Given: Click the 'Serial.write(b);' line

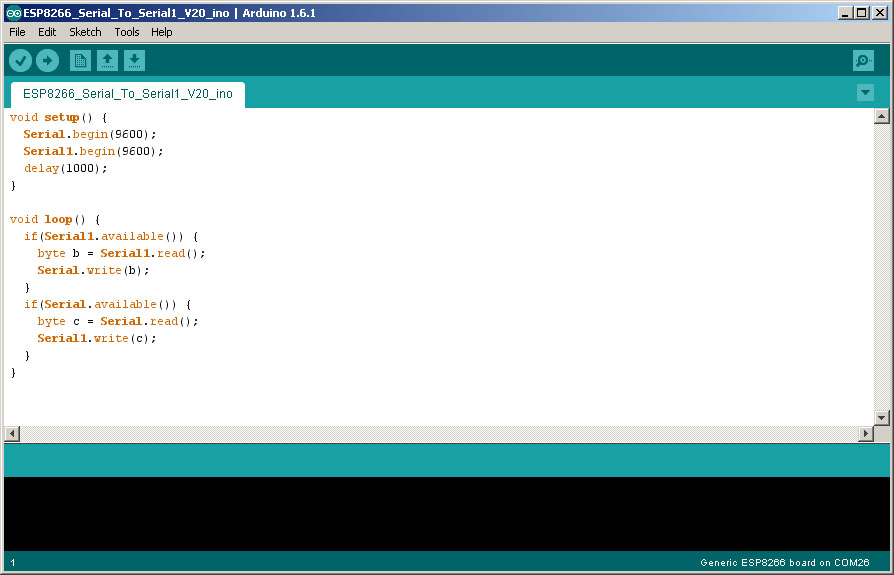Looking at the screenshot, I should [x=94, y=271].
